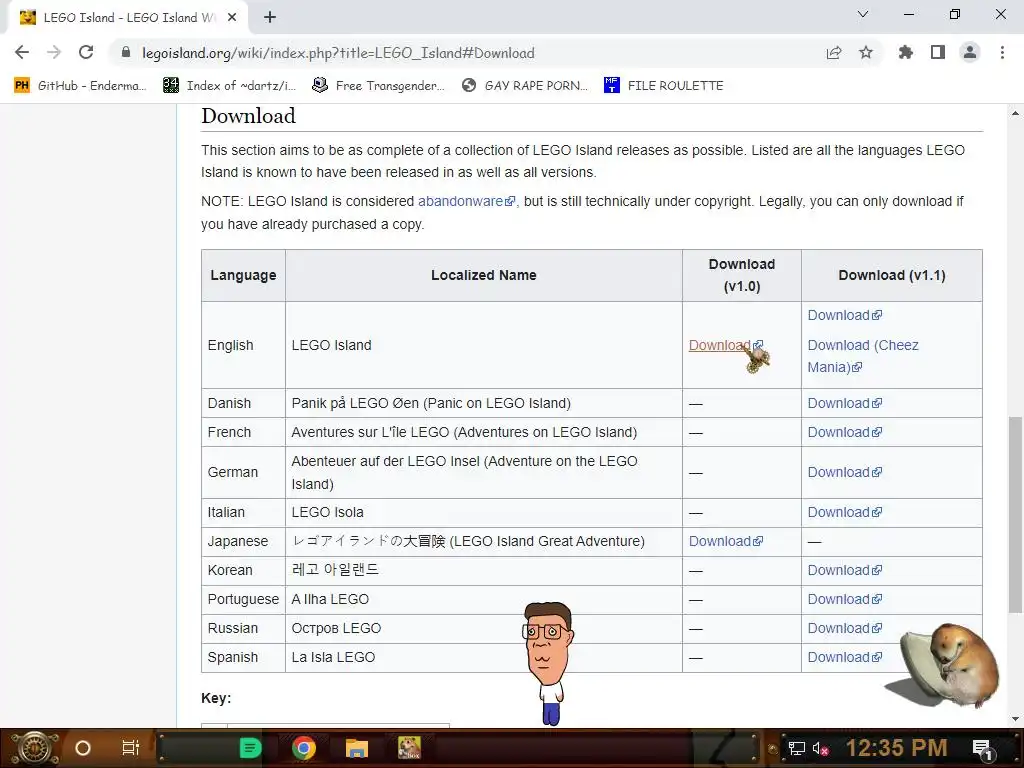The width and height of the screenshot is (1024, 768).
Task: Click the Download section heading
Action: pyautogui.click(x=248, y=116)
